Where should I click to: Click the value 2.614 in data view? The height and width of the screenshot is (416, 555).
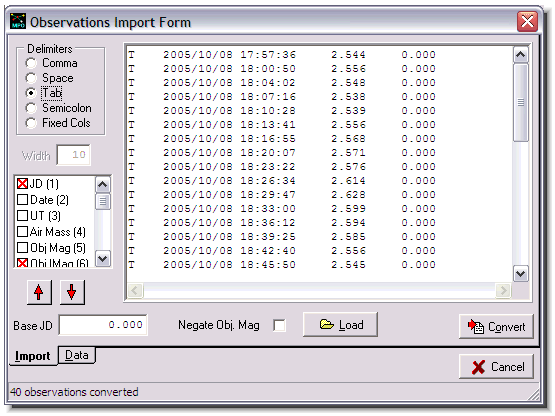pos(348,181)
